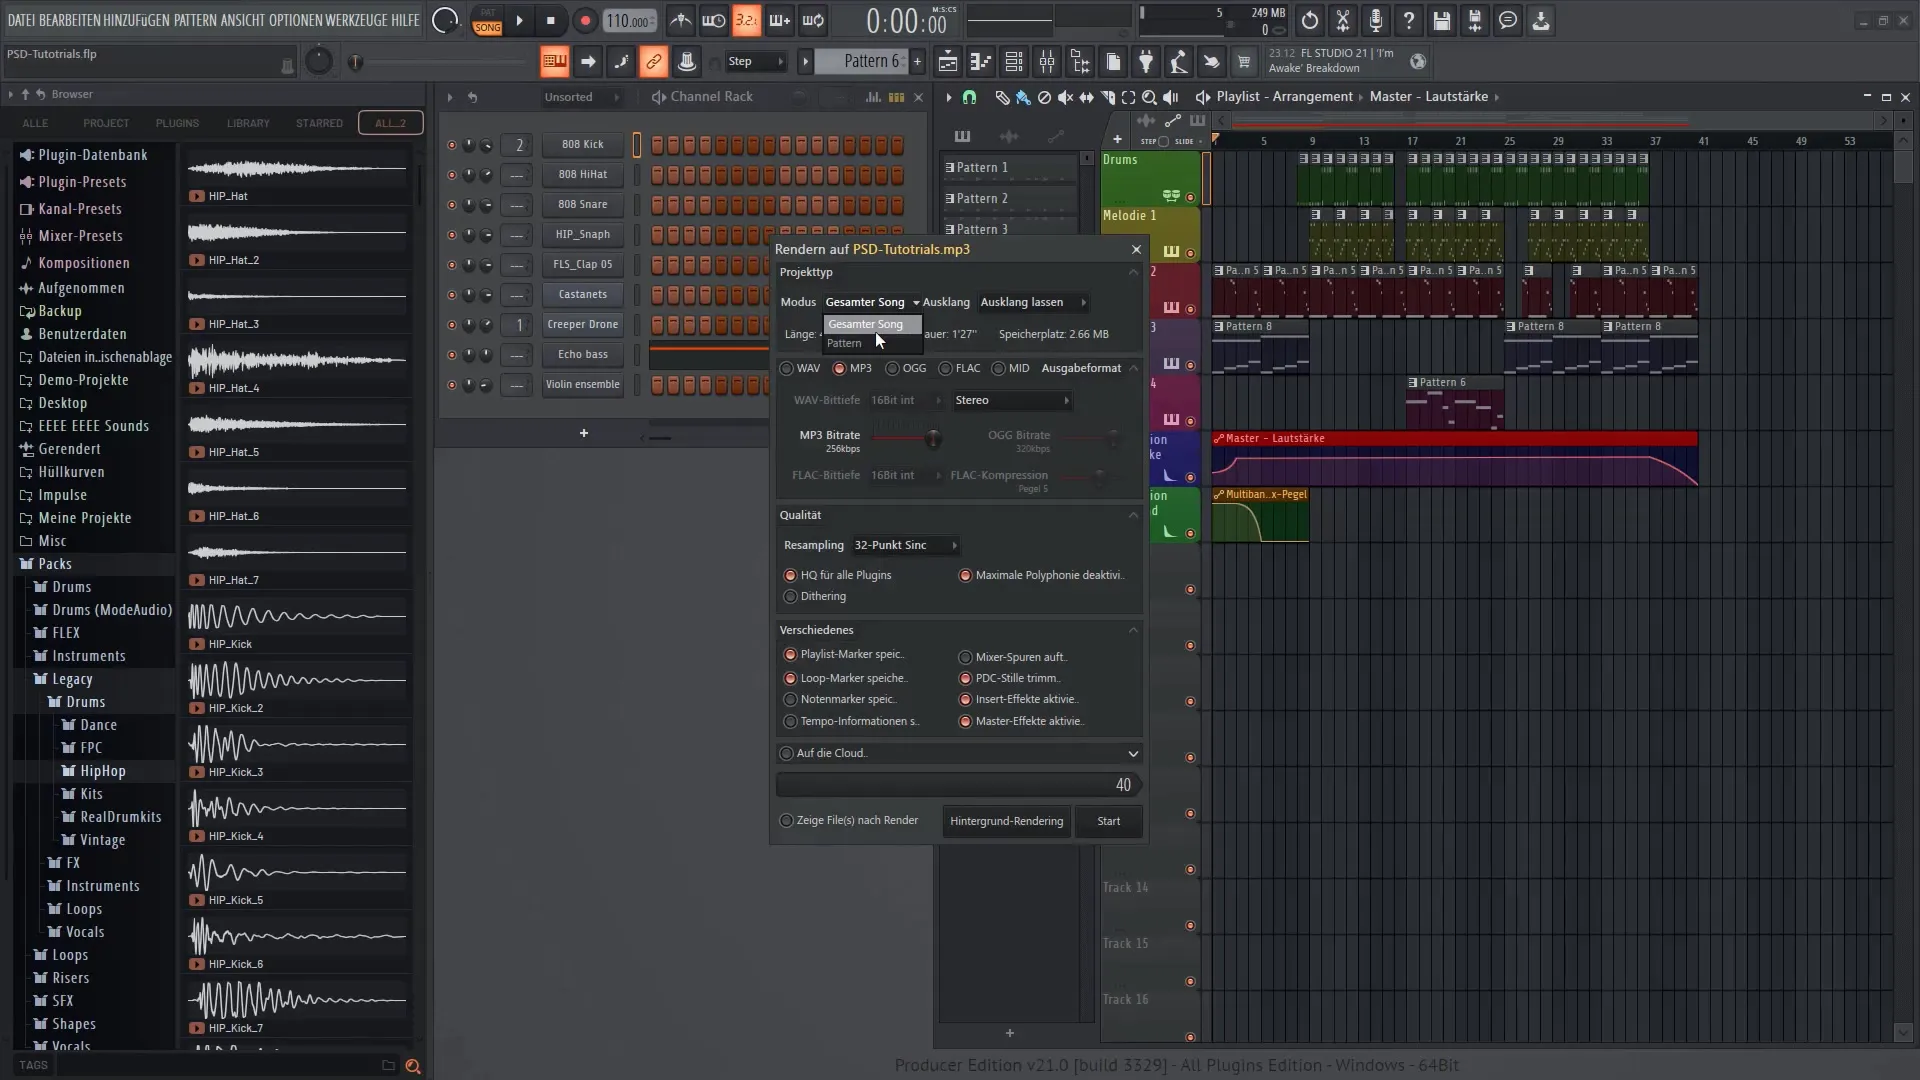This screenshot has height=1080, width=1920.
Task: Click the undo history icon
Action: 1310,20
